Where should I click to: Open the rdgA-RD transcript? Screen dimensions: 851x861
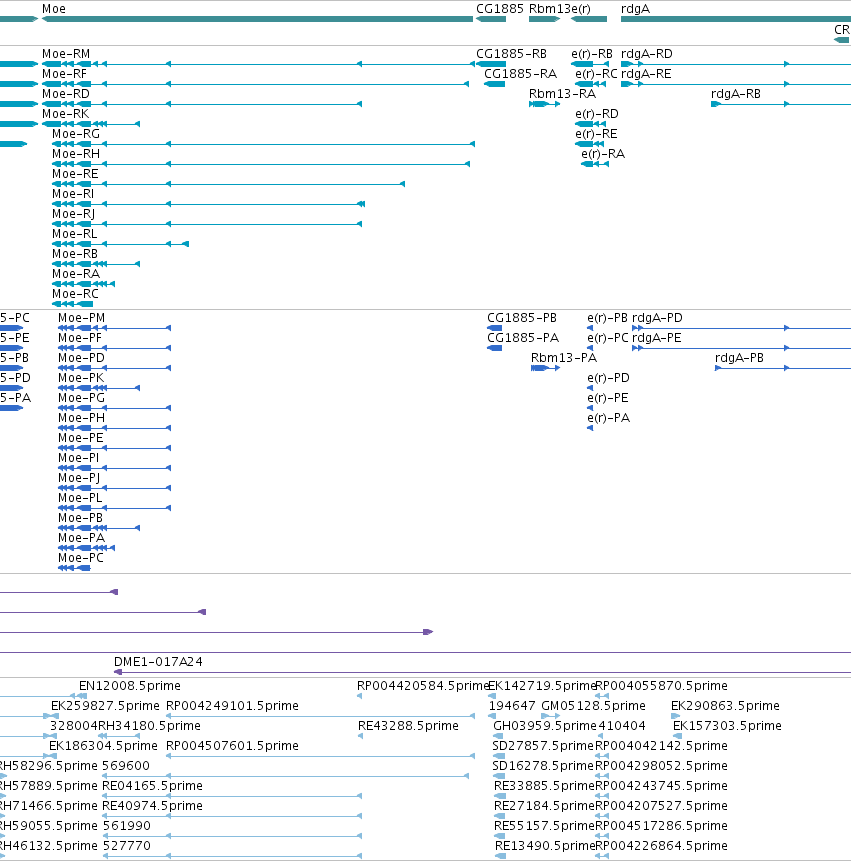click(x=647, y=54)
